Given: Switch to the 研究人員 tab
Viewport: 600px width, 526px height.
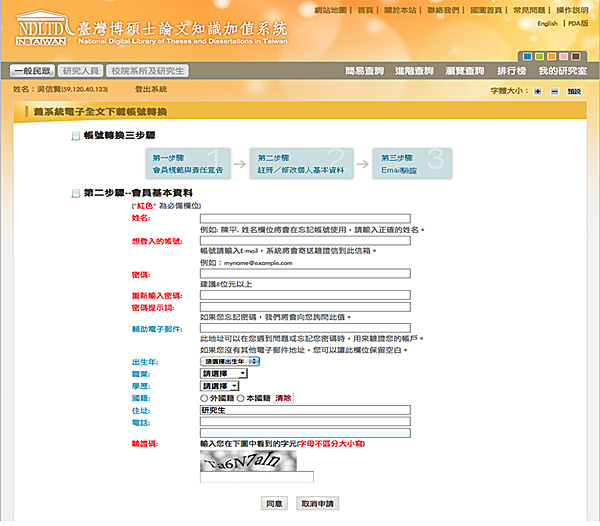Looking at the screenshot, I should [80, 71].
